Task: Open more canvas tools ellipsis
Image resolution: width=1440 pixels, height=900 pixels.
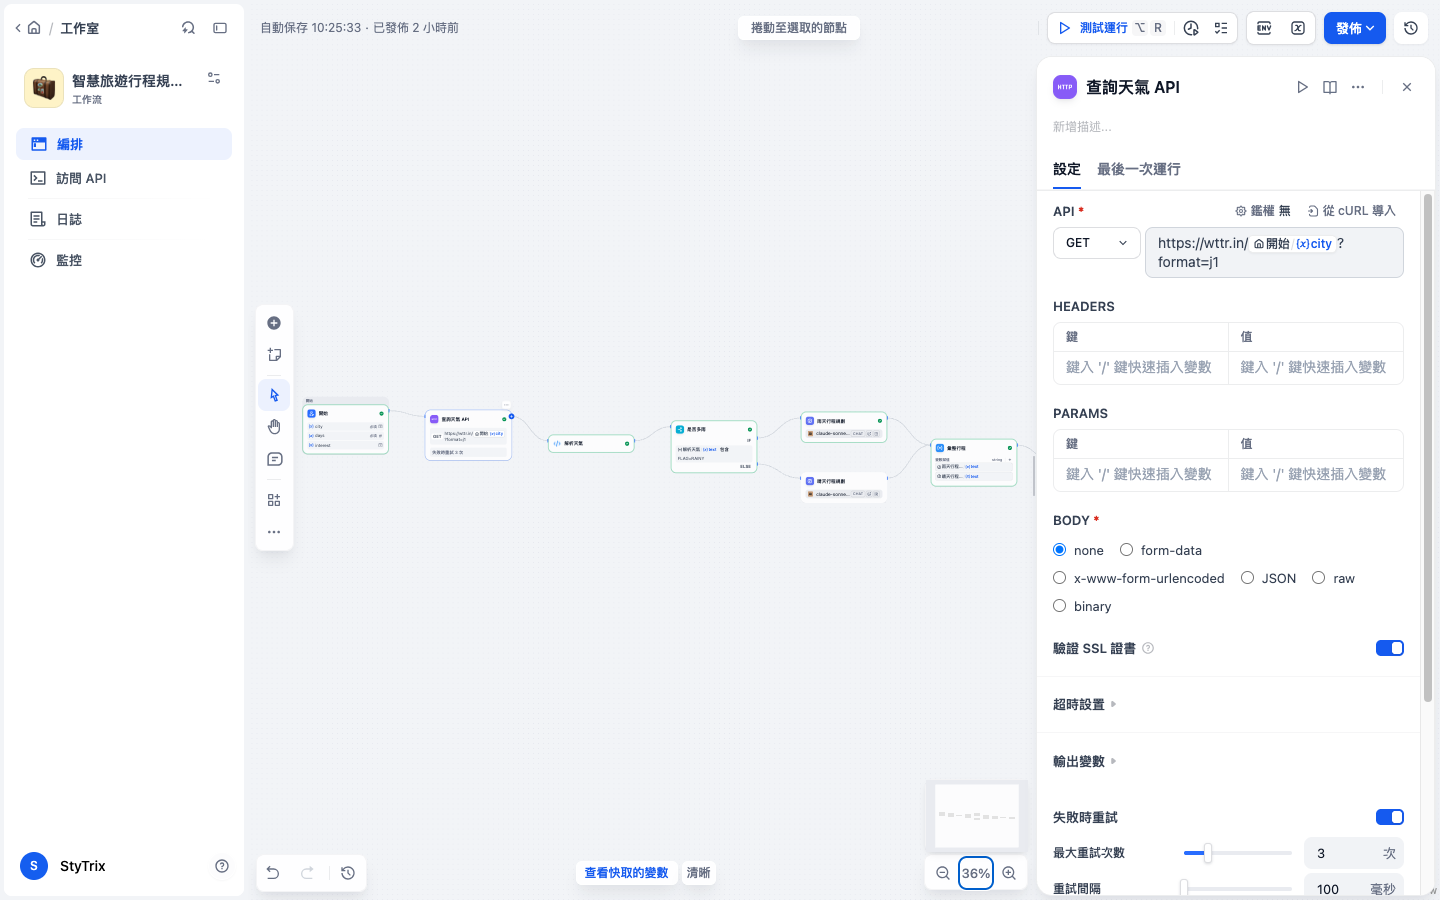Action: (x=274, y=532)
